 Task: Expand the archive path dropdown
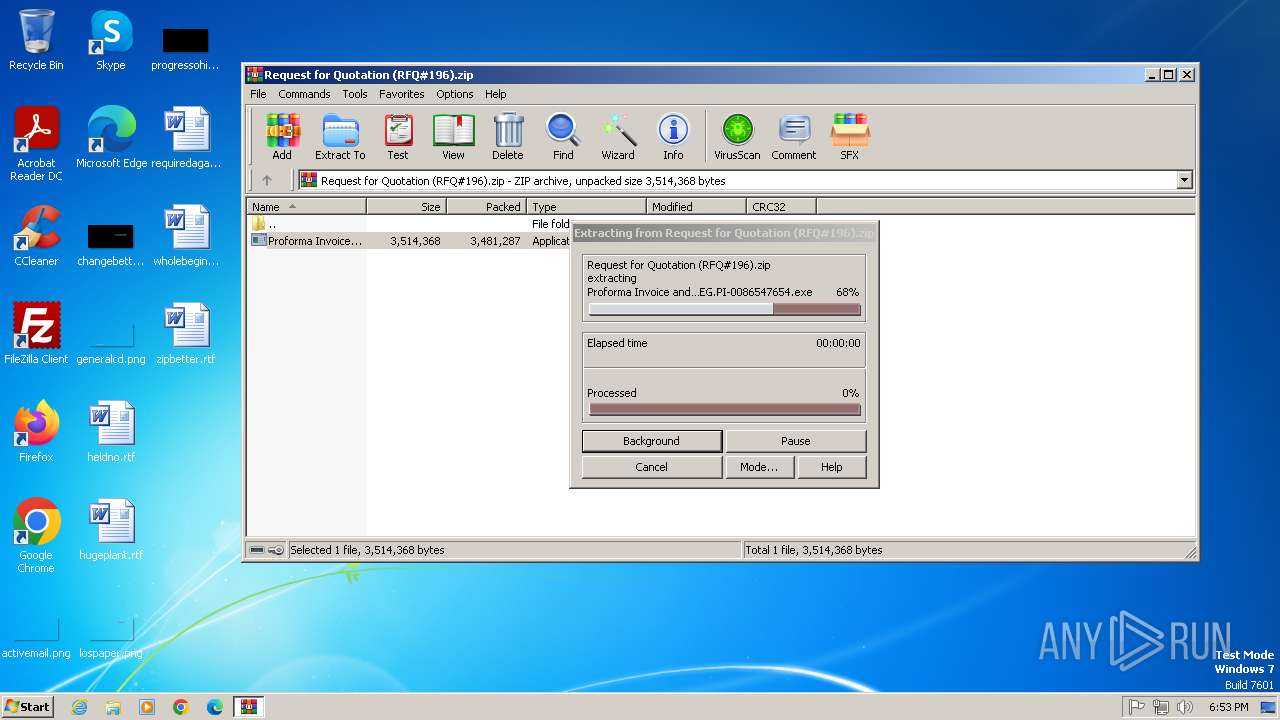(1185, 181)
